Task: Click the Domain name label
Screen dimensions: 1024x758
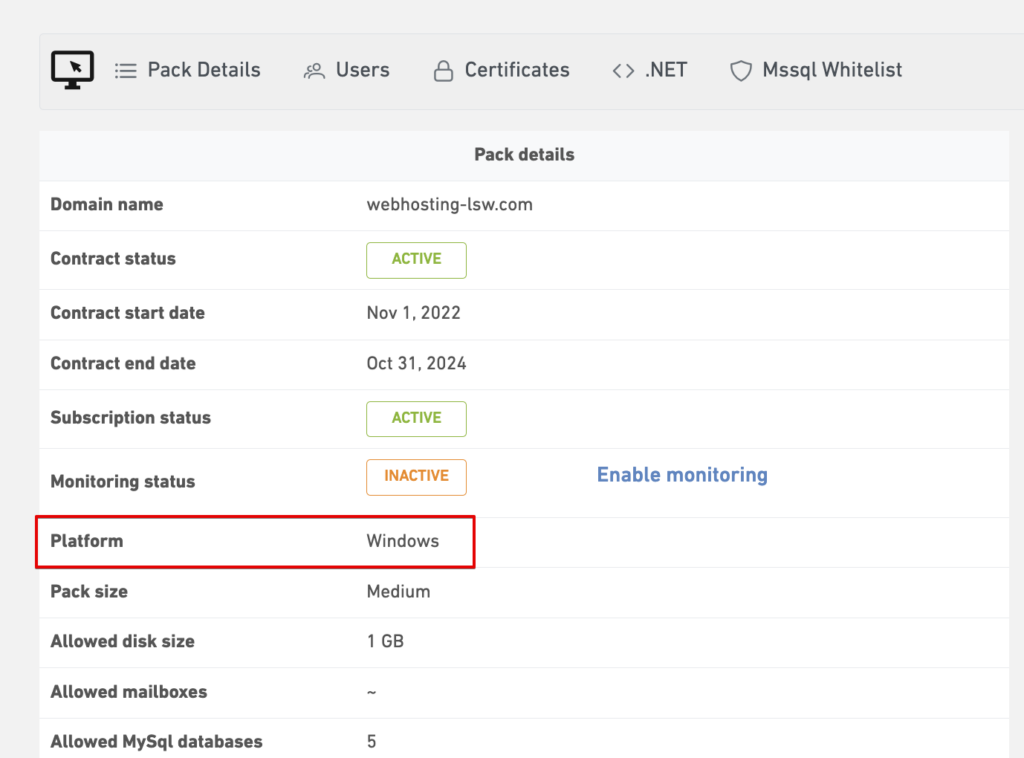Action: pyautogui.click(x=106, y=204)
